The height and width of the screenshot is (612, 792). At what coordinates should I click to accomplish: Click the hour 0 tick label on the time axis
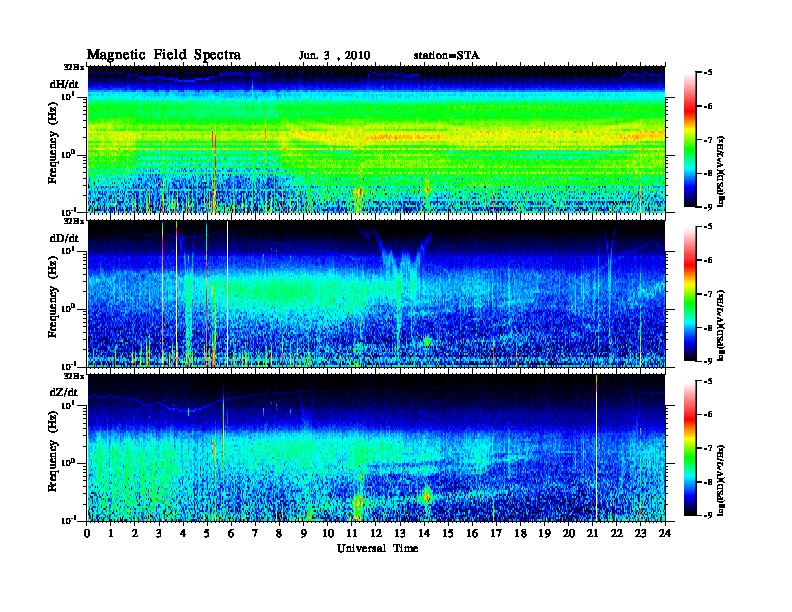87,533
